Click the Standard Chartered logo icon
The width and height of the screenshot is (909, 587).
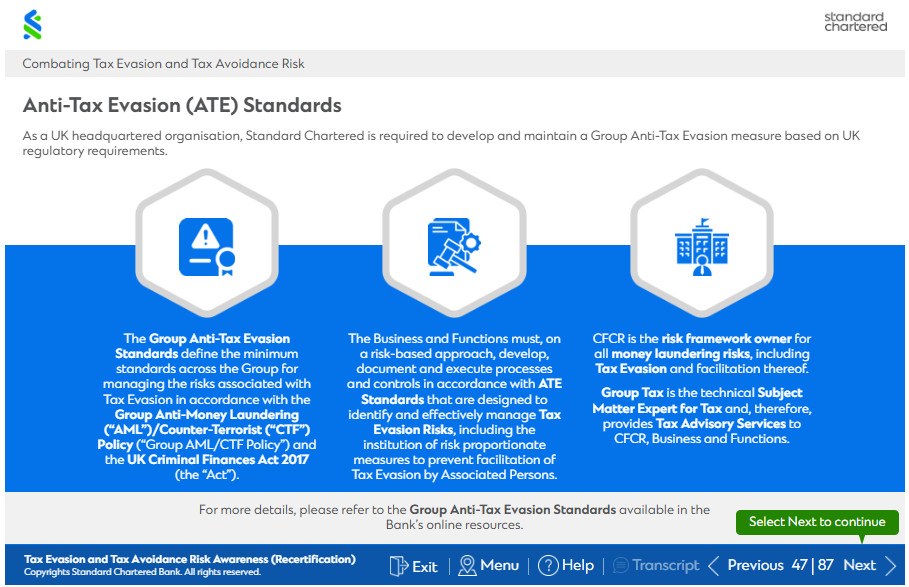32,25
